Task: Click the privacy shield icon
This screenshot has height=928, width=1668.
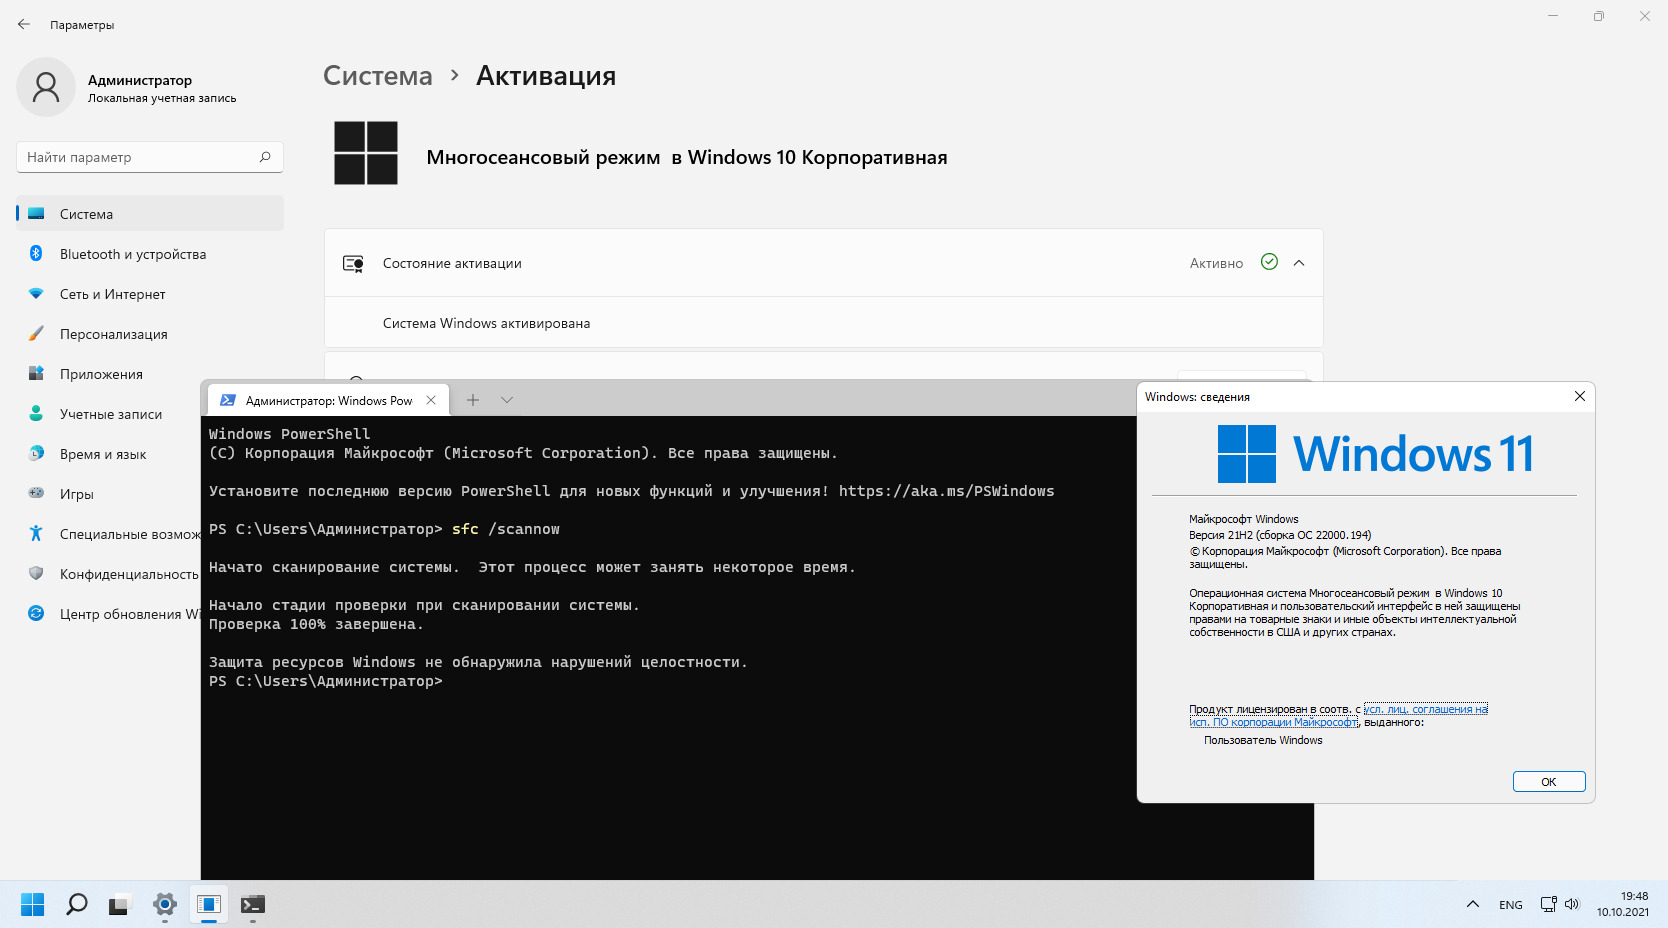Action: pyautogui.click(x=36, y=573)
